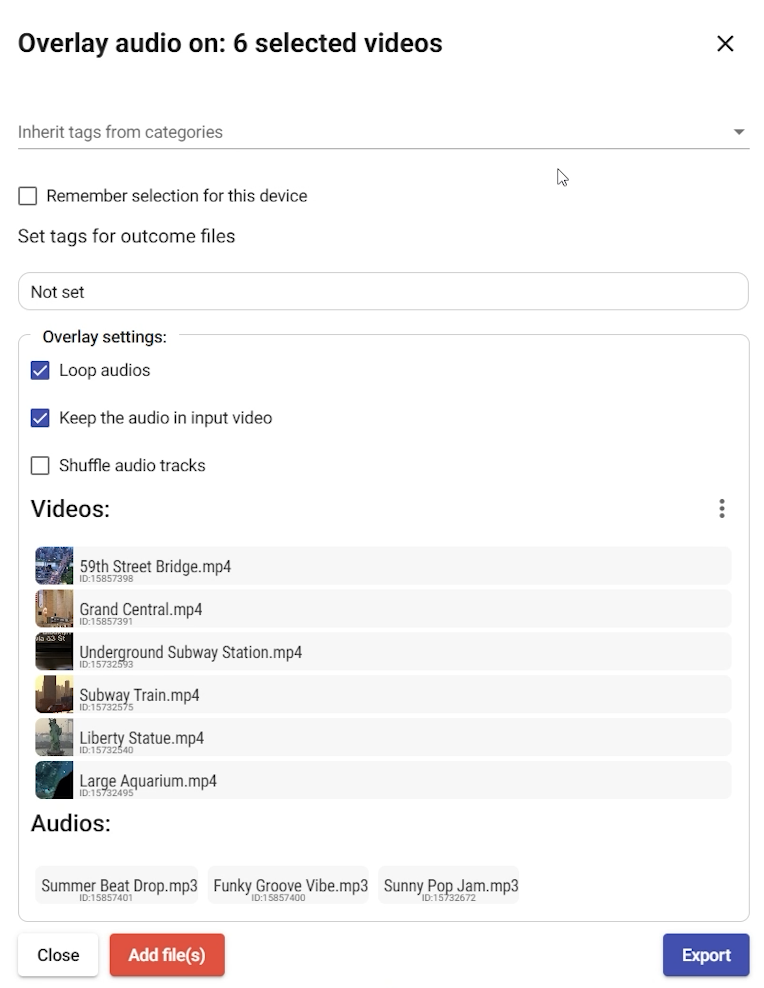Click the dropdown arrow for inherit tags
Image resolution: width=764 pixels, height=988 pixels.
coord(739,132)
